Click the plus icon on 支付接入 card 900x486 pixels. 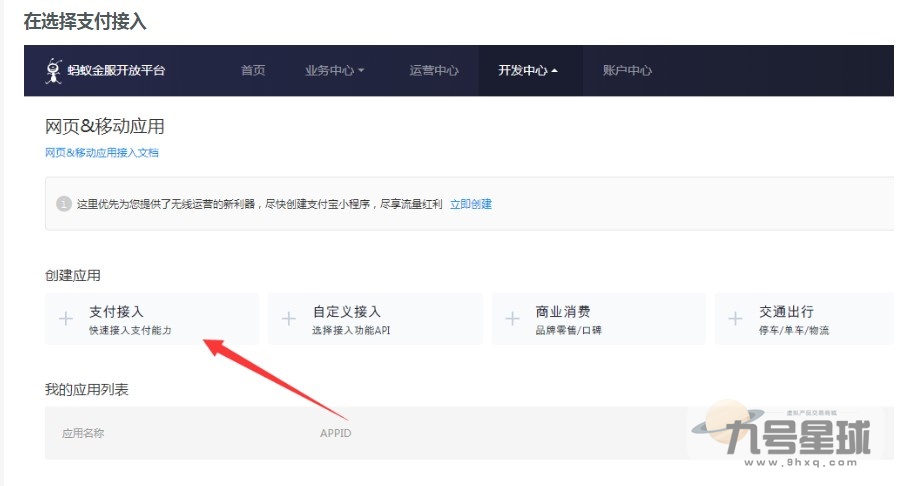66,318
